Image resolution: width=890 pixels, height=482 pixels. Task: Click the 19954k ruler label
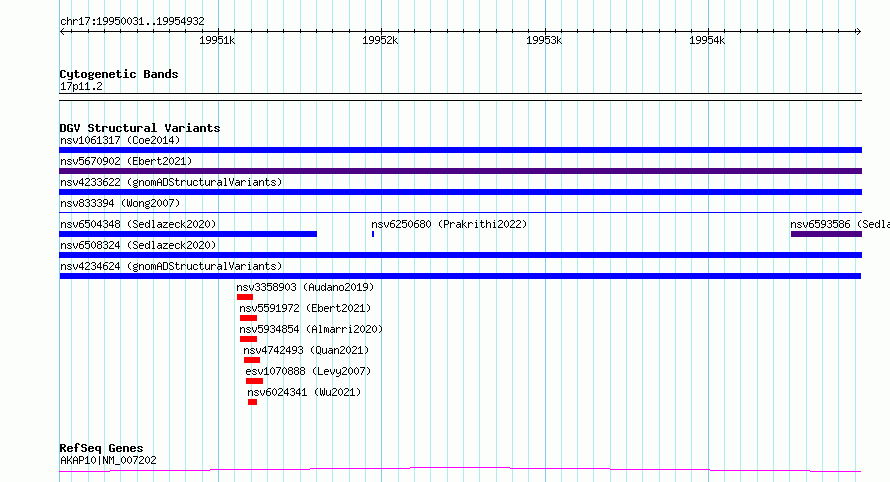point(707,40)
